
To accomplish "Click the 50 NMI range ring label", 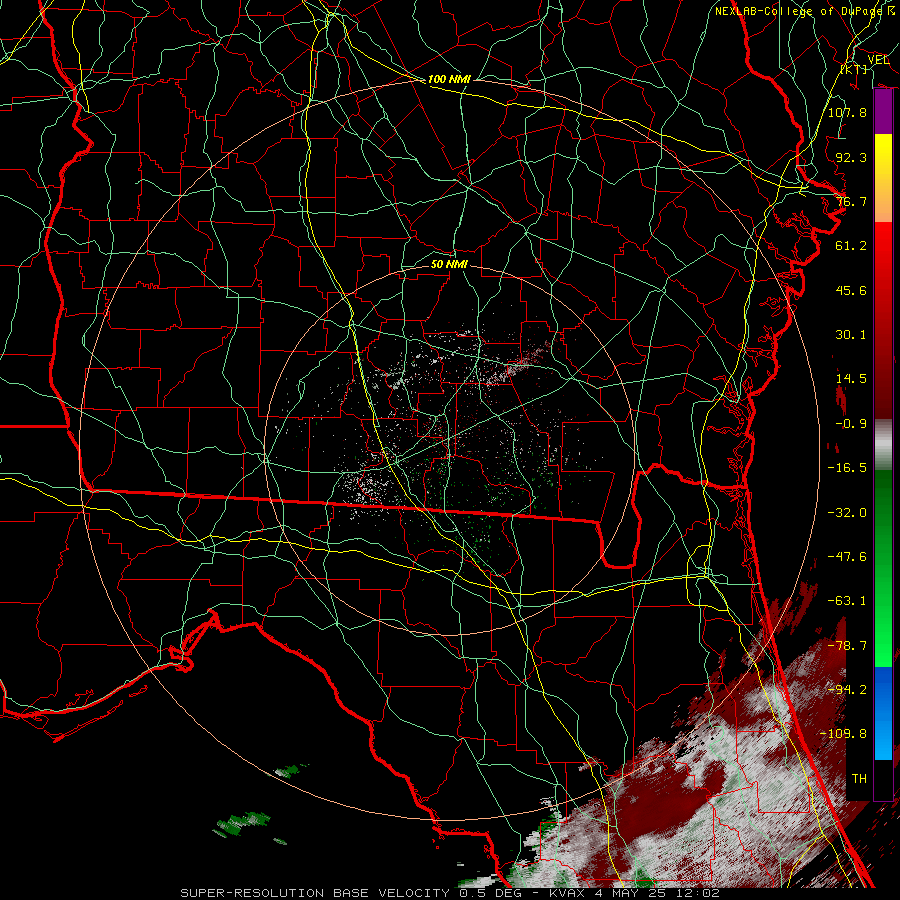I will coord(449,264).
